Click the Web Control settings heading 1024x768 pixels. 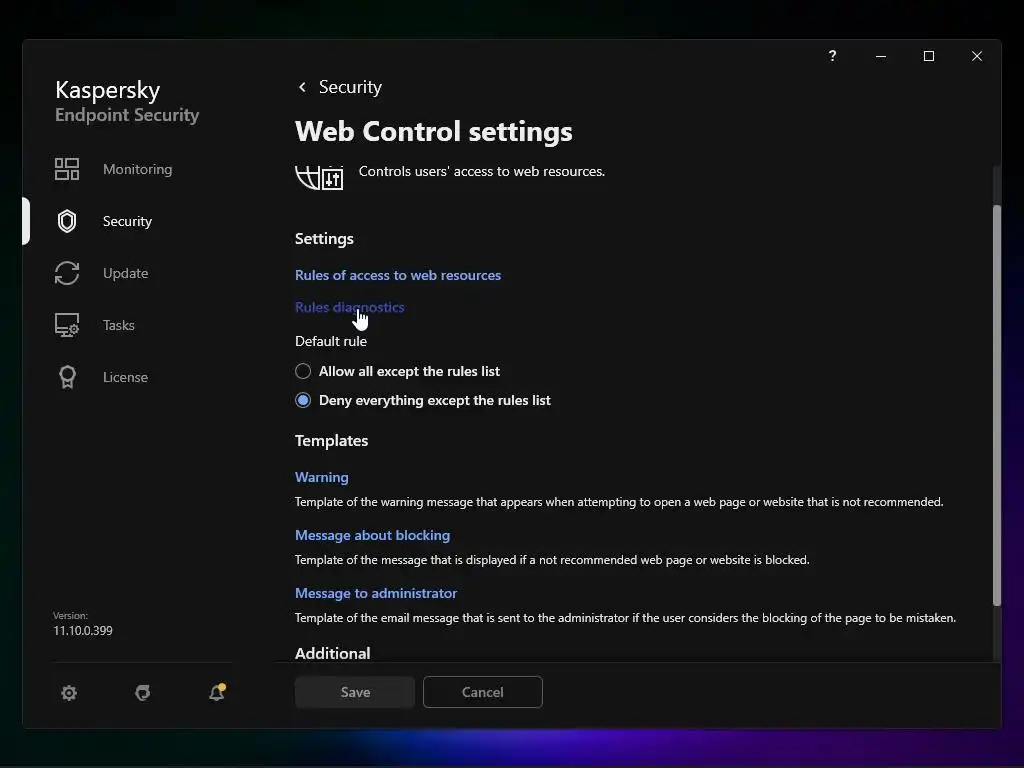tap(434, 131)
